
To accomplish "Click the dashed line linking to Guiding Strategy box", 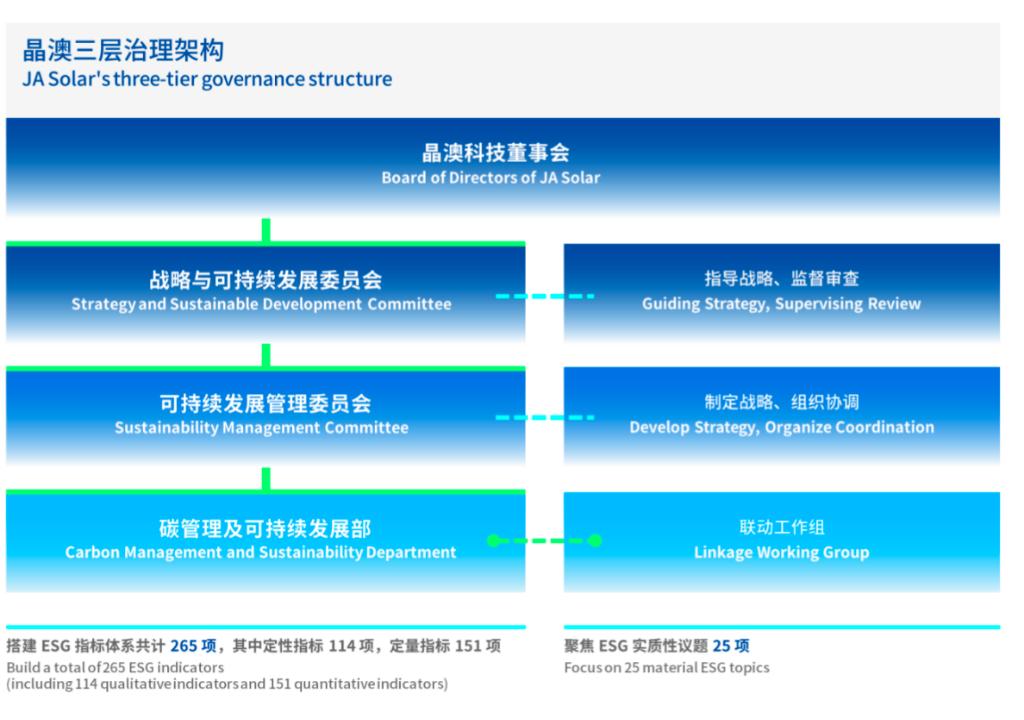I will 545,295.
